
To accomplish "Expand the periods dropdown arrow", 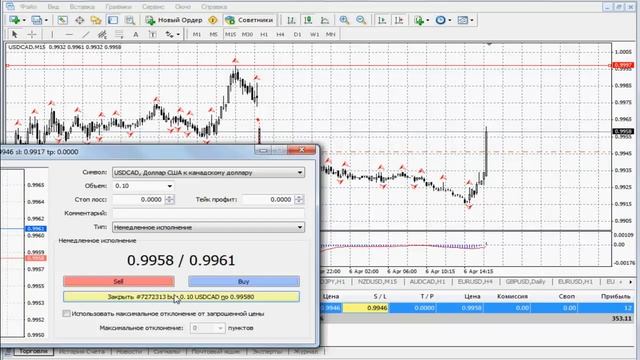I will (x=450, y=20).
